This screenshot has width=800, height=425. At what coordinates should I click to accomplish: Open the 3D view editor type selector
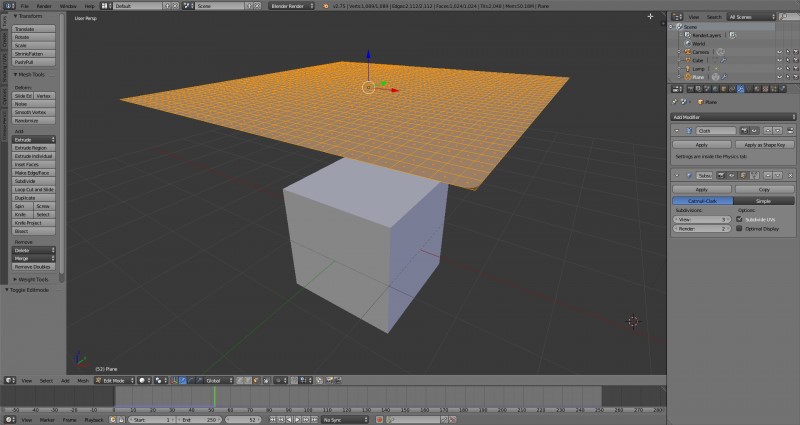point(10,381)
